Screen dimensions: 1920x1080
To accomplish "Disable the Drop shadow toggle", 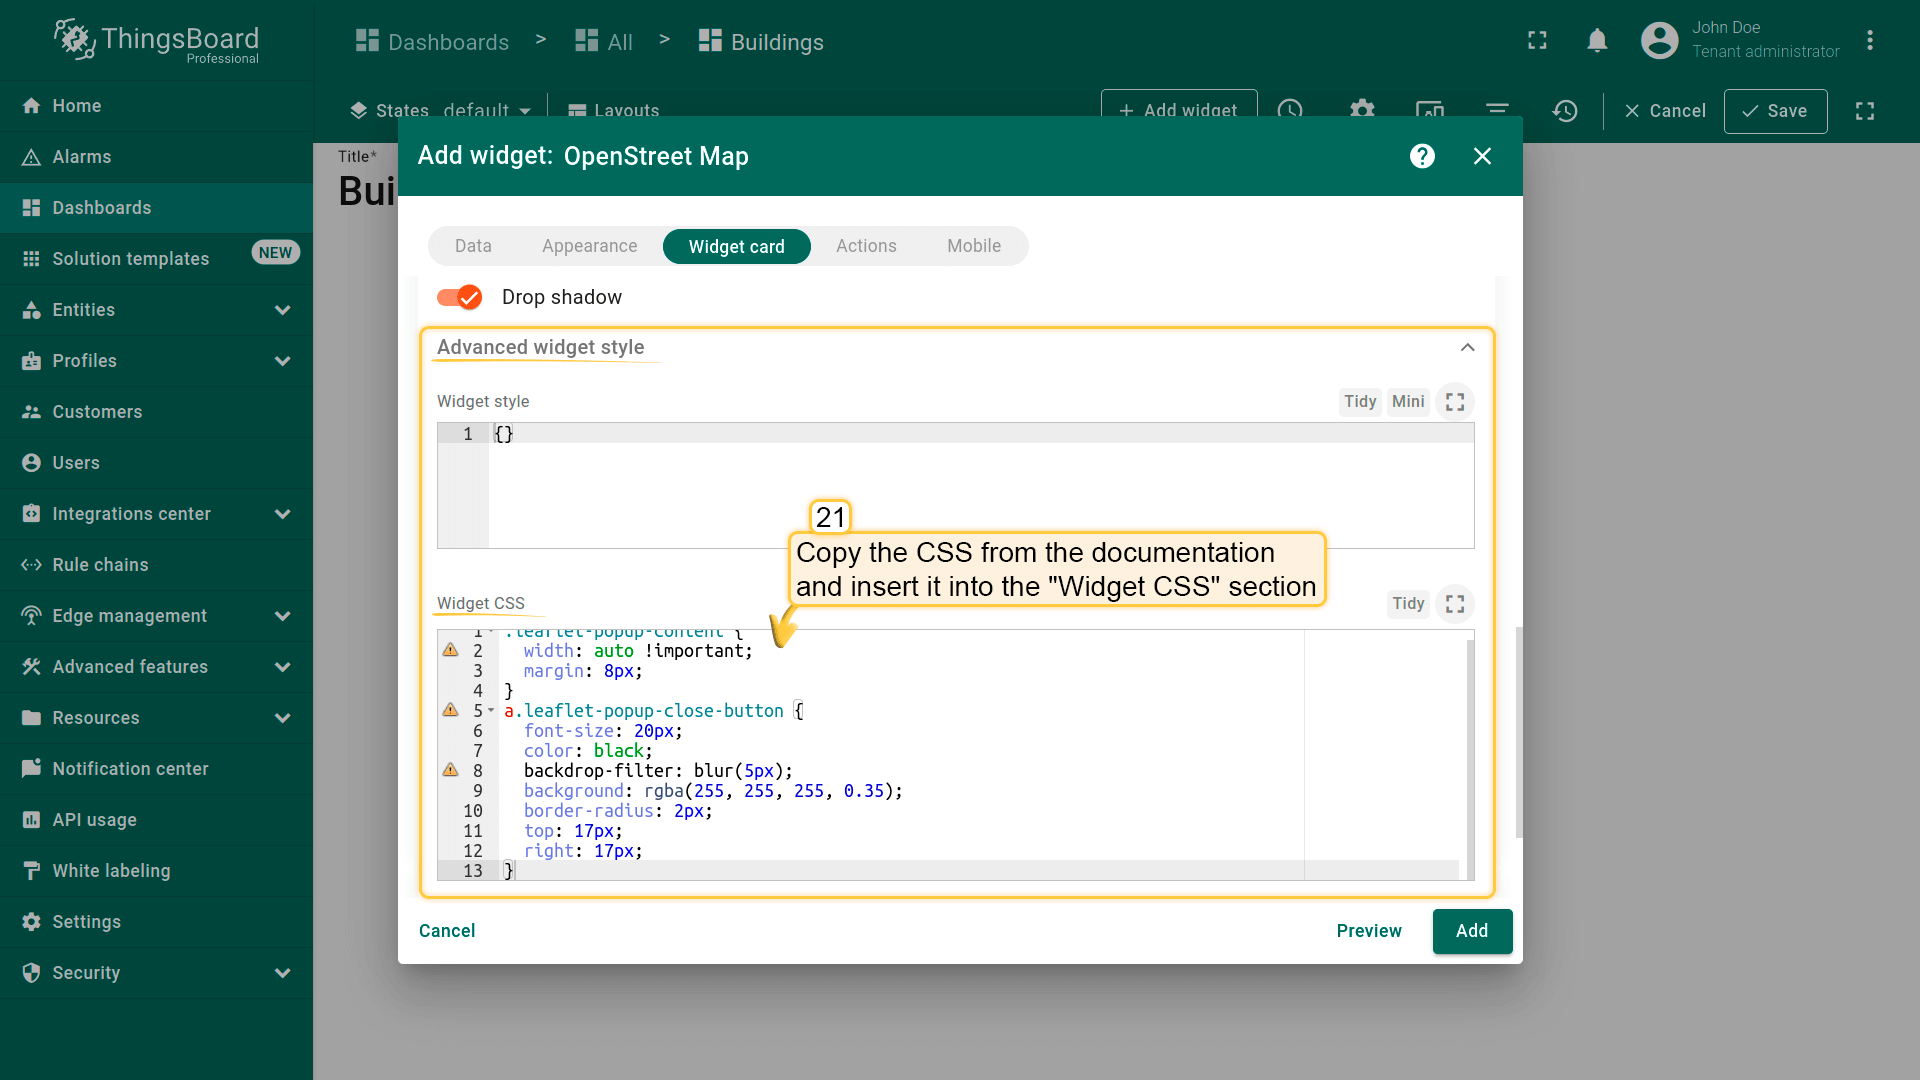I will (459, 297).
